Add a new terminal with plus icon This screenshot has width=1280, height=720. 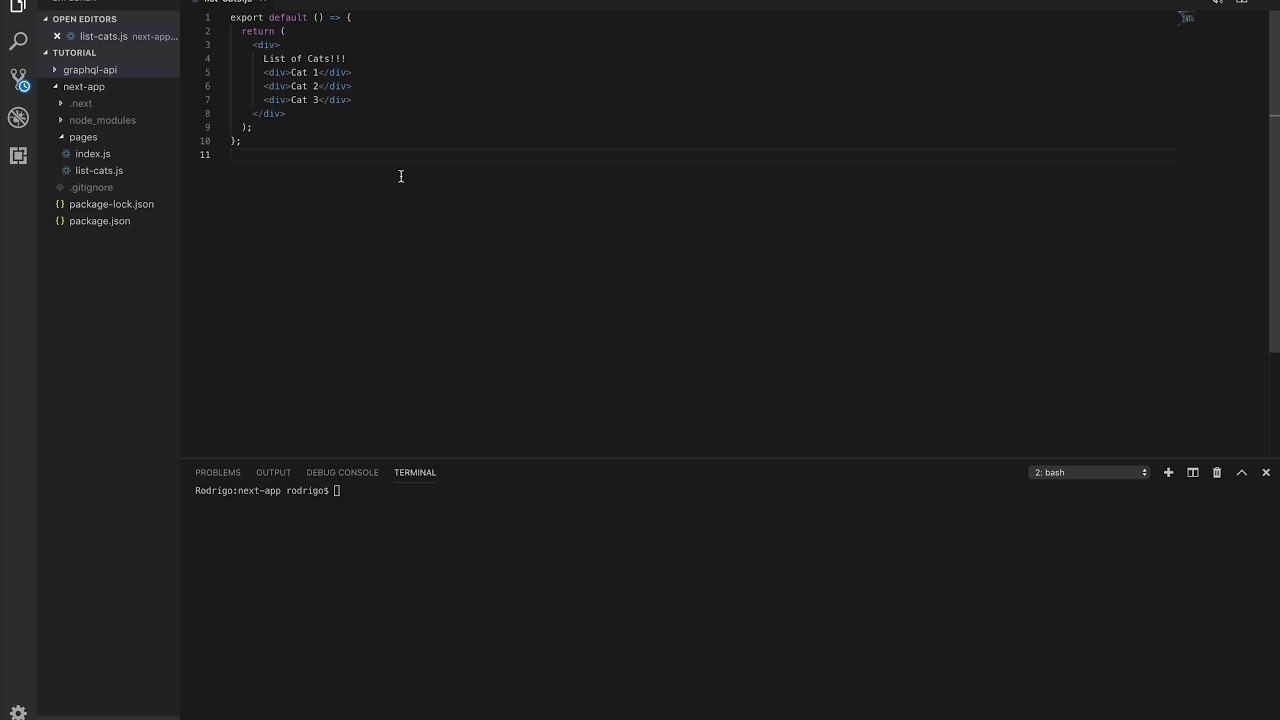click(1168, 472)
